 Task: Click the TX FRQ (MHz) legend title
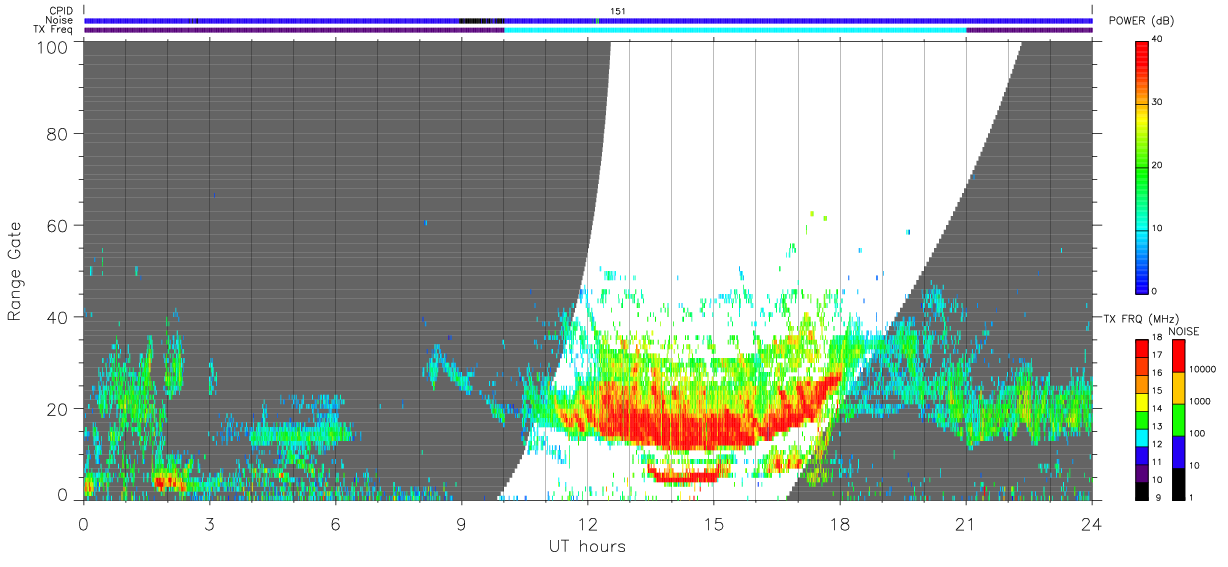[1140, 319]
